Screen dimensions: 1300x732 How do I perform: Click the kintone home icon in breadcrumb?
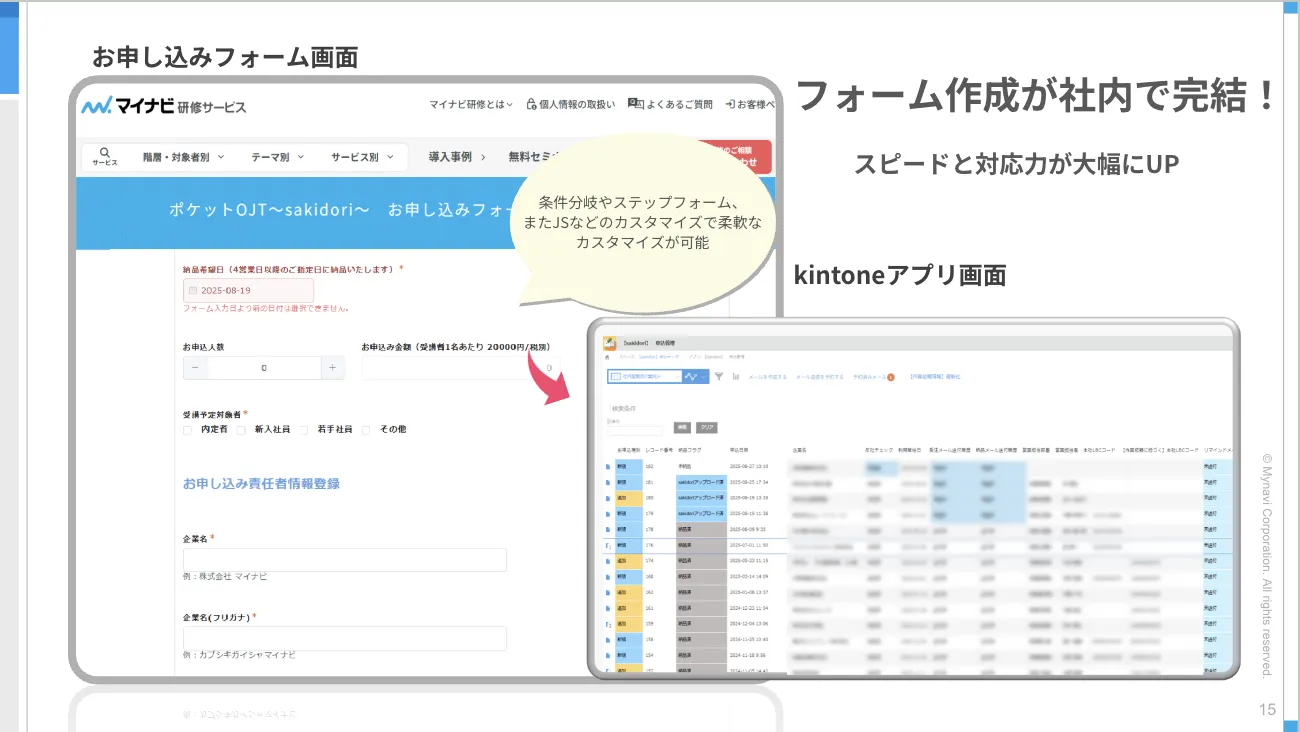[607, 357]
